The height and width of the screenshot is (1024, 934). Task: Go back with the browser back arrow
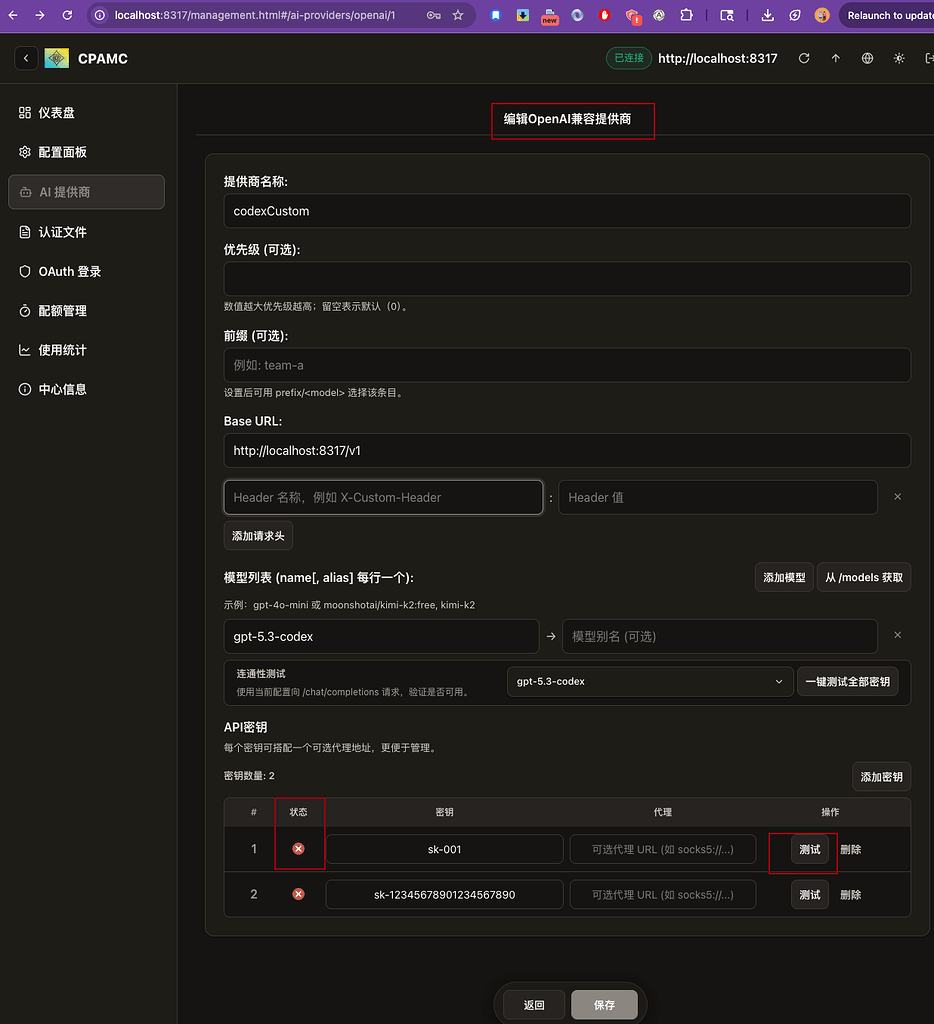pos(13,15)
